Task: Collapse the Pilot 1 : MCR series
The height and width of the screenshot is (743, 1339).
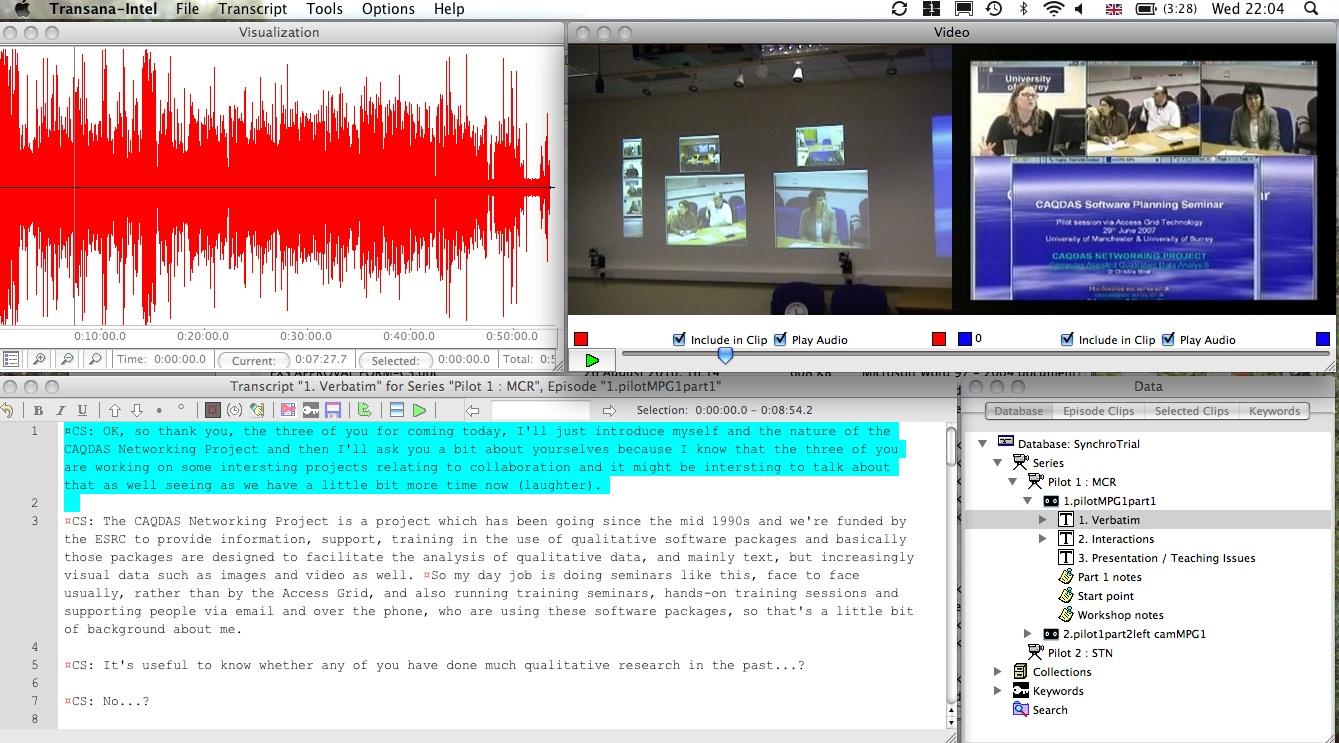Action: coord(1013,482)
